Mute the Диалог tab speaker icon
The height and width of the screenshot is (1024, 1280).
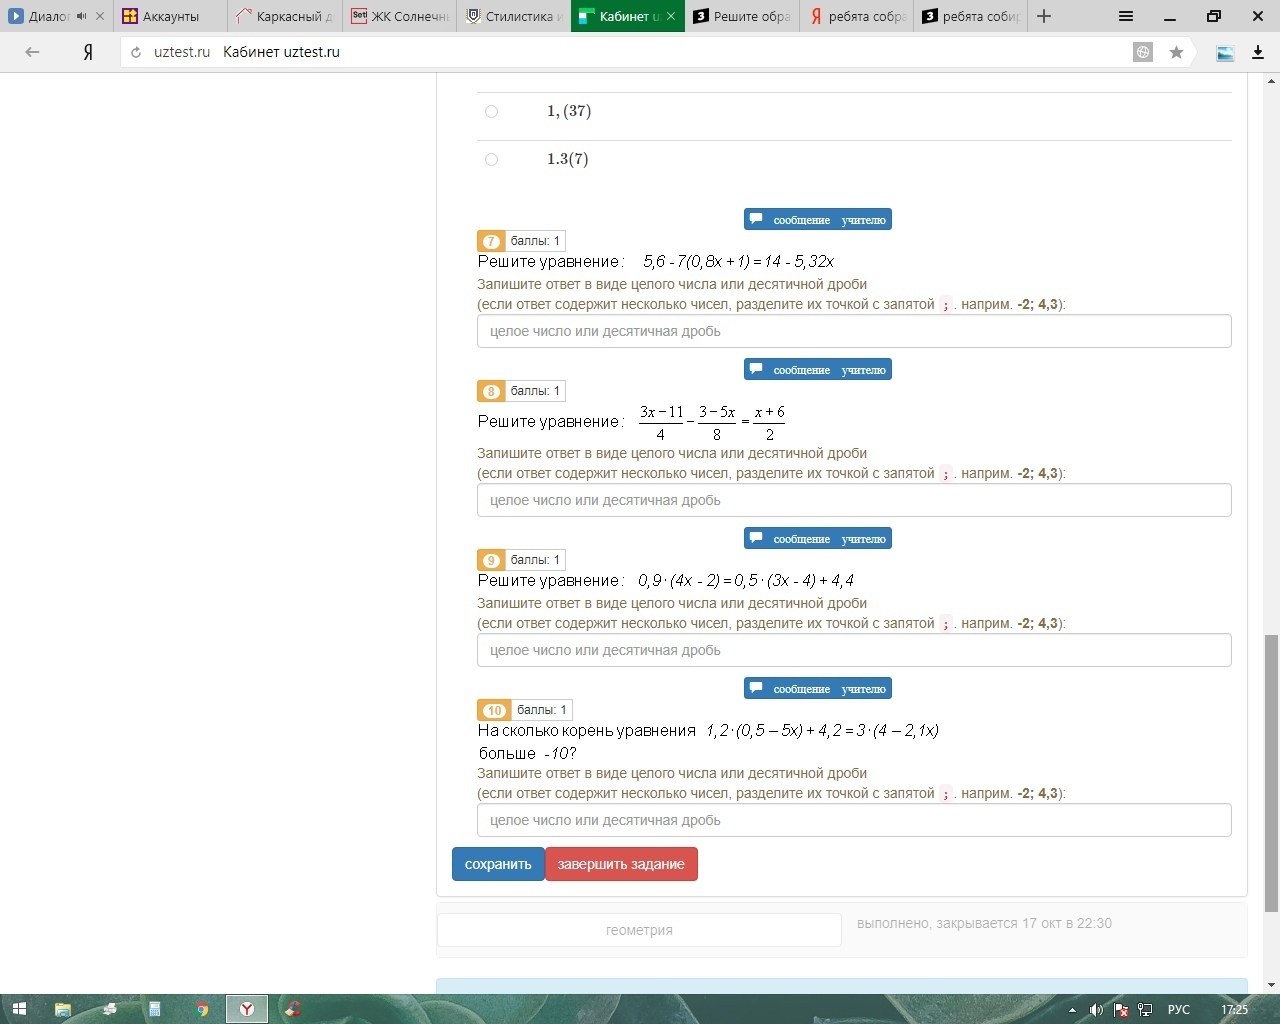81,16
